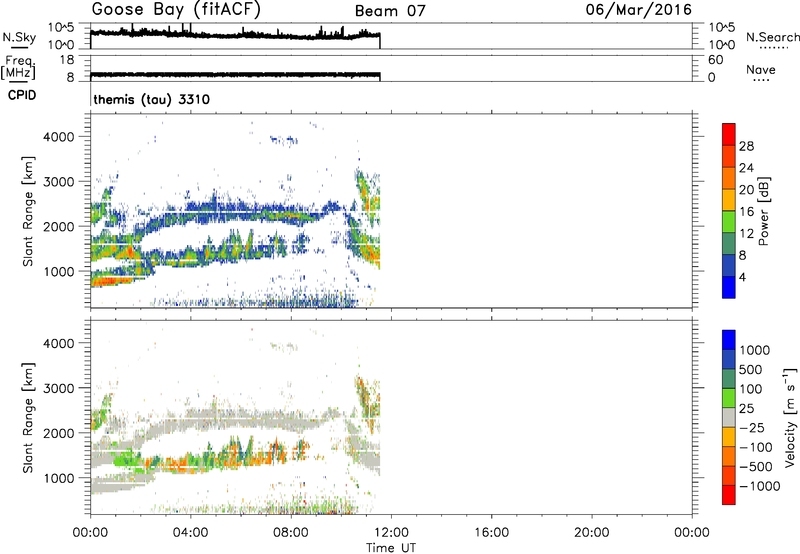The image size is (800, 554).
Task: Click the 'CPID' label
Action: (22, 95)
